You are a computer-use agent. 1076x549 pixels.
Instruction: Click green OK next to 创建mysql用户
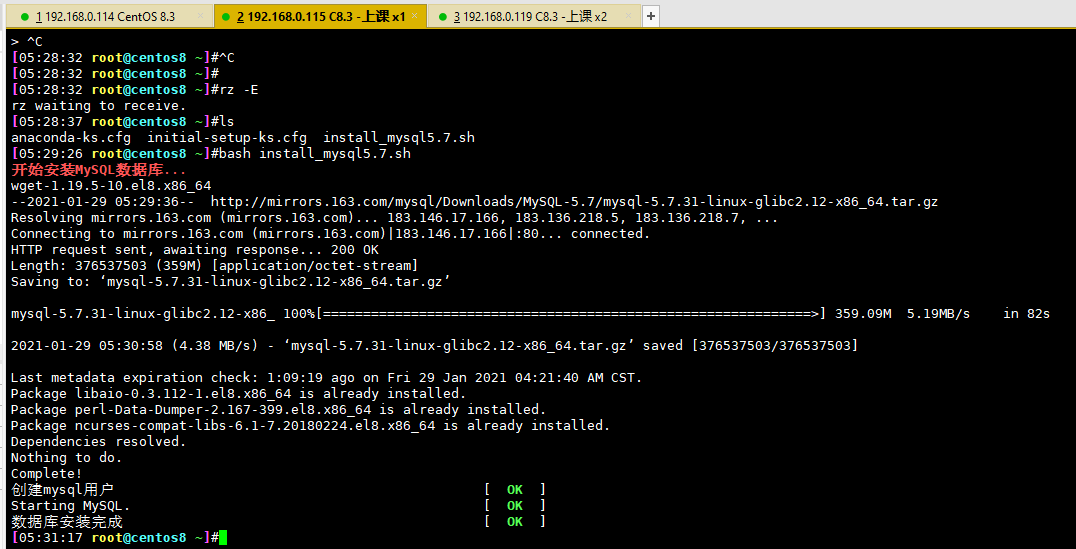click(x=515, y=489)
